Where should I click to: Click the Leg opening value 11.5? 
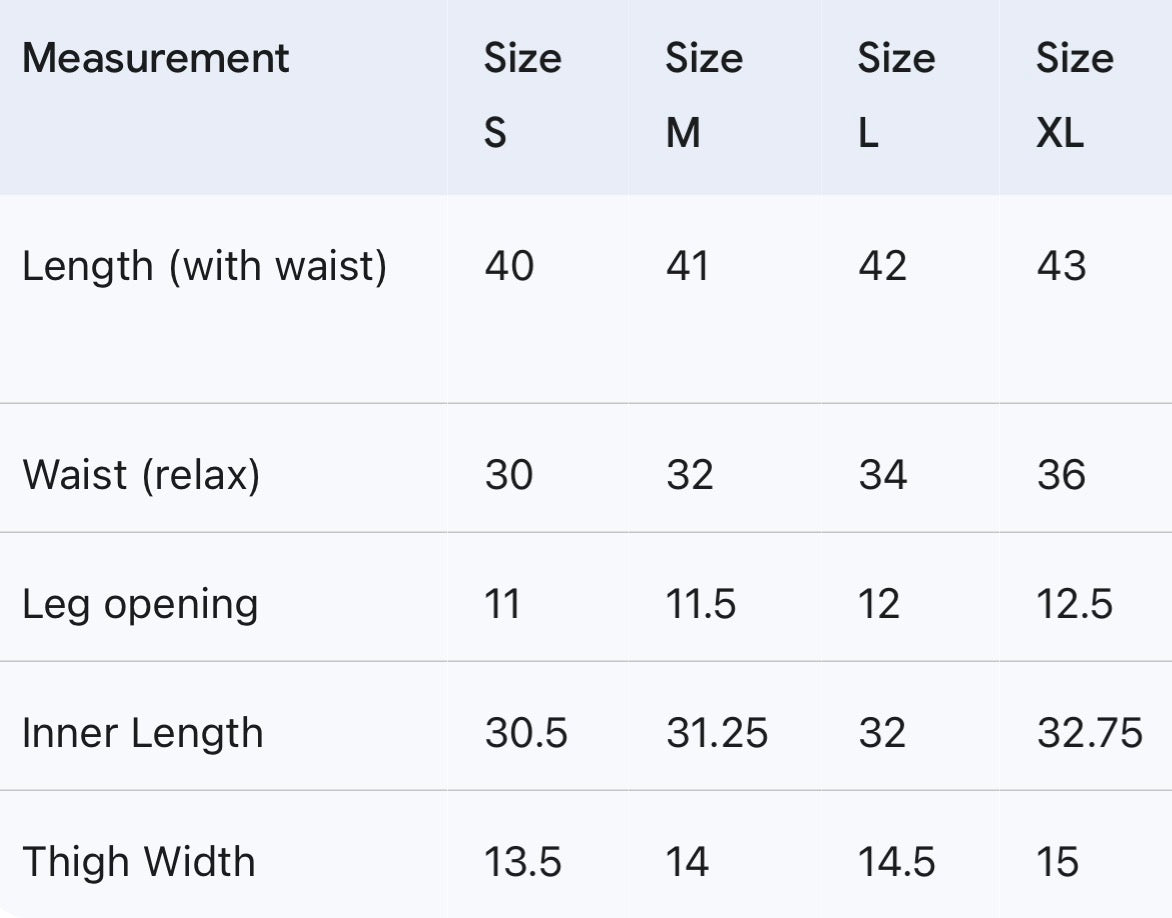coord(701,604)
